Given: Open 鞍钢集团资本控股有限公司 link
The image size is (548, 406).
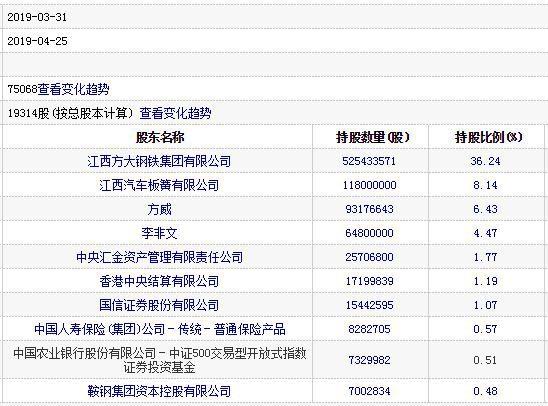Looking at the screenshot, I should click(159, 391).
